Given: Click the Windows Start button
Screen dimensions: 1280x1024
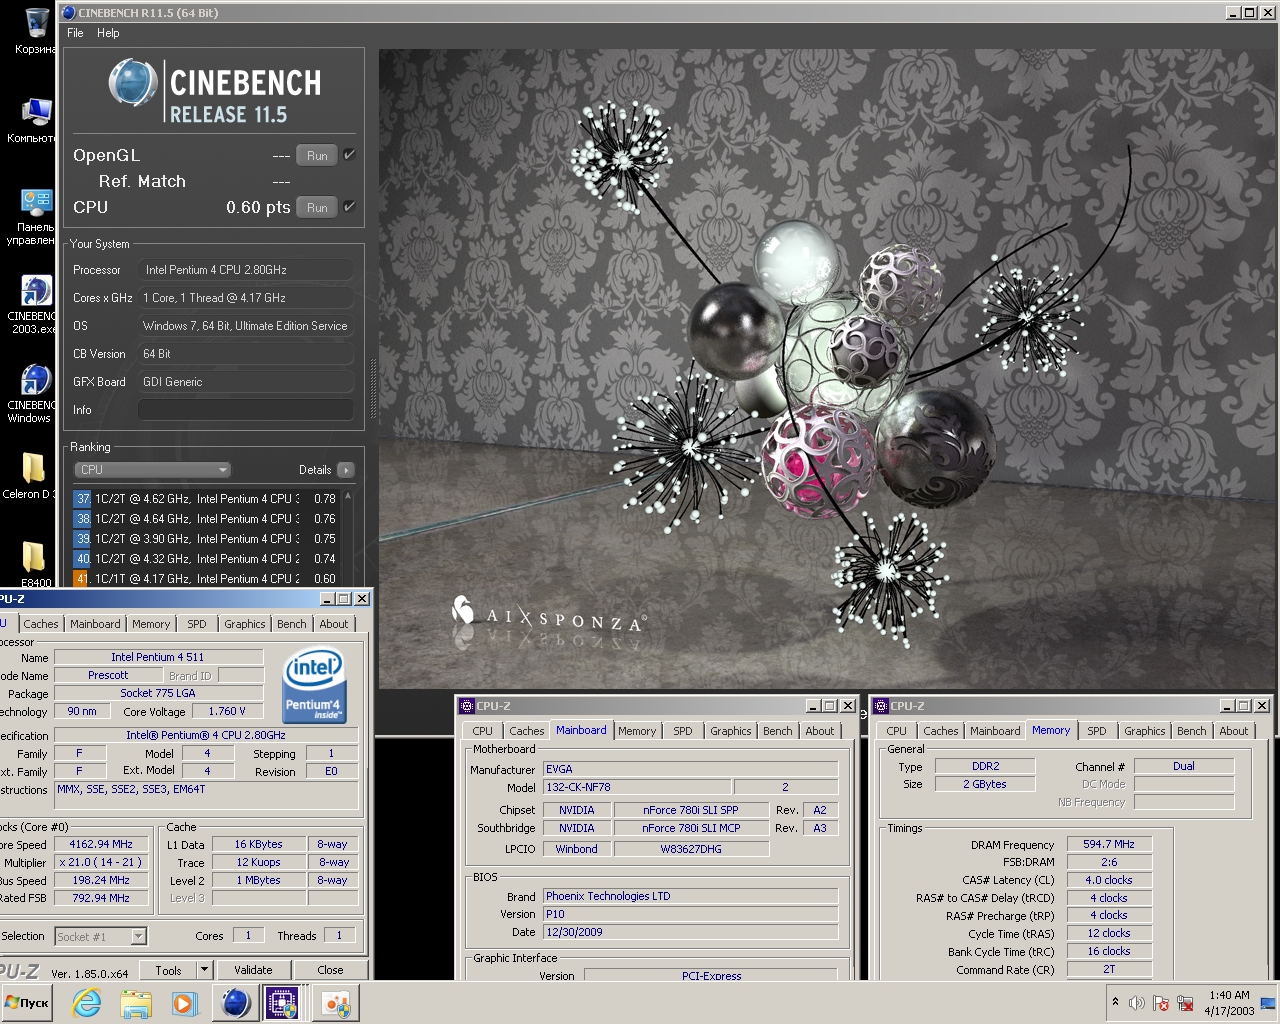Looking at the screenshot, I should [28, 1003].
